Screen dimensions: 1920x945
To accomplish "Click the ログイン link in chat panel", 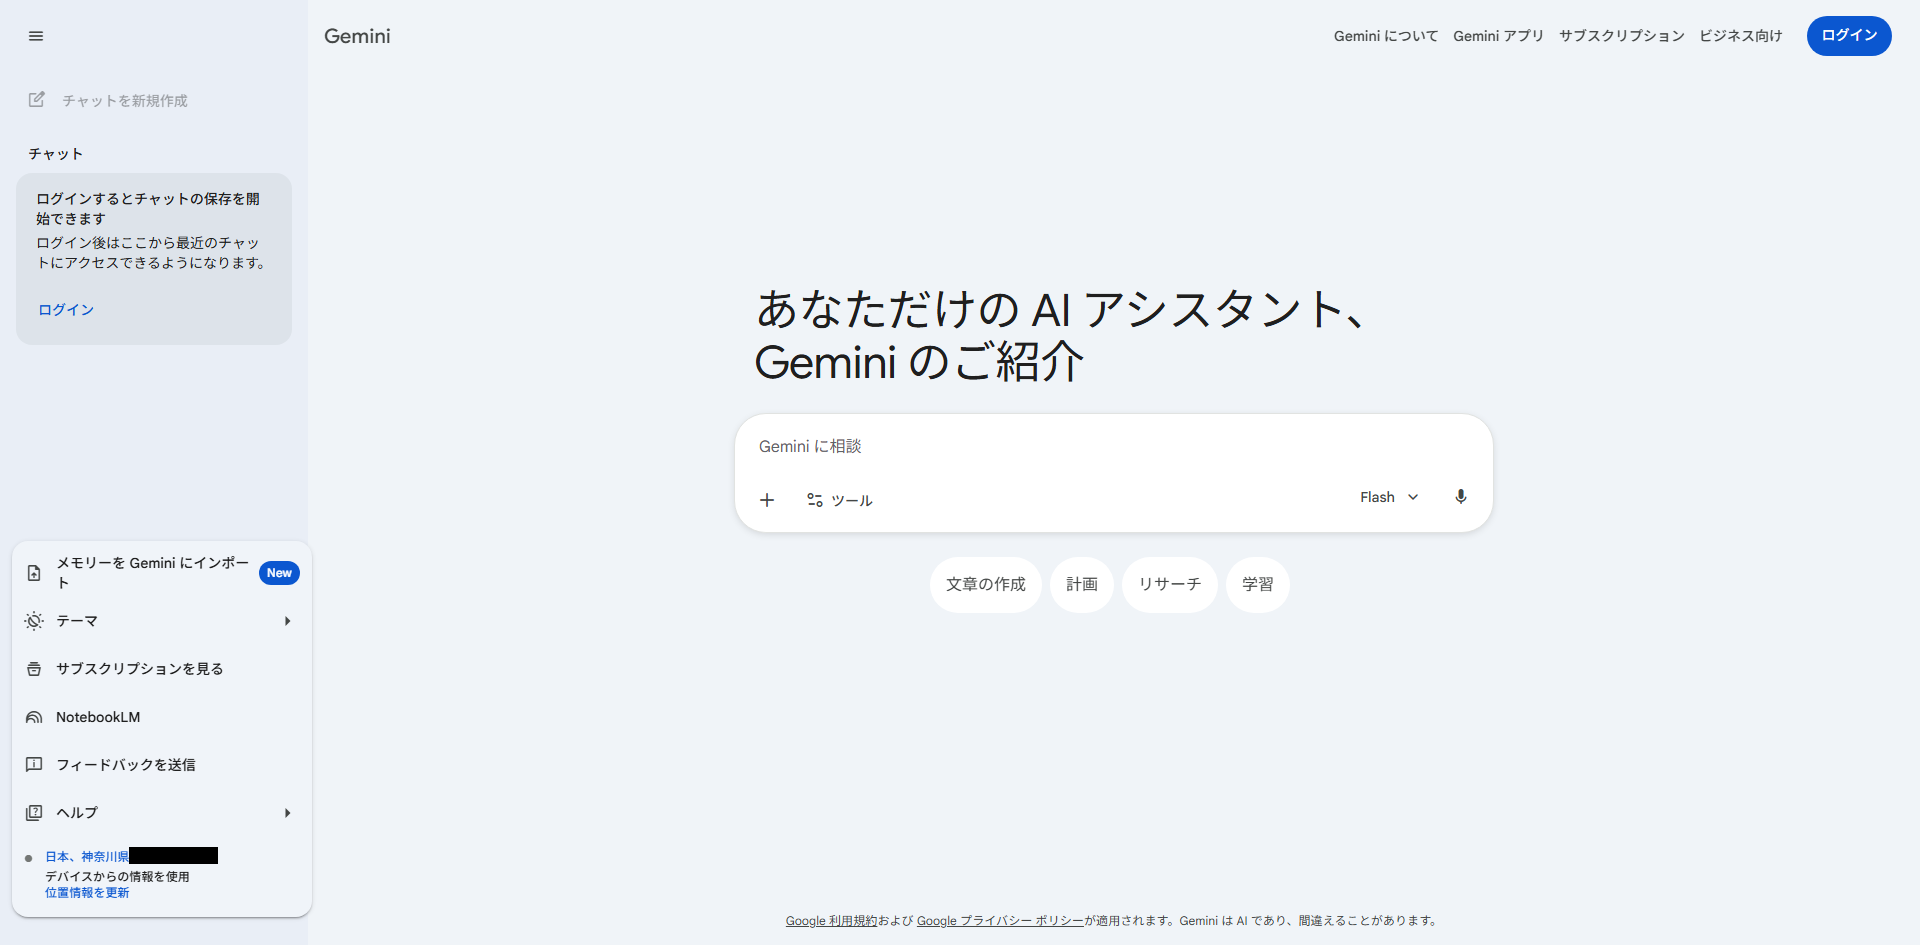I will pyautogui.click(x=66, y=310).
